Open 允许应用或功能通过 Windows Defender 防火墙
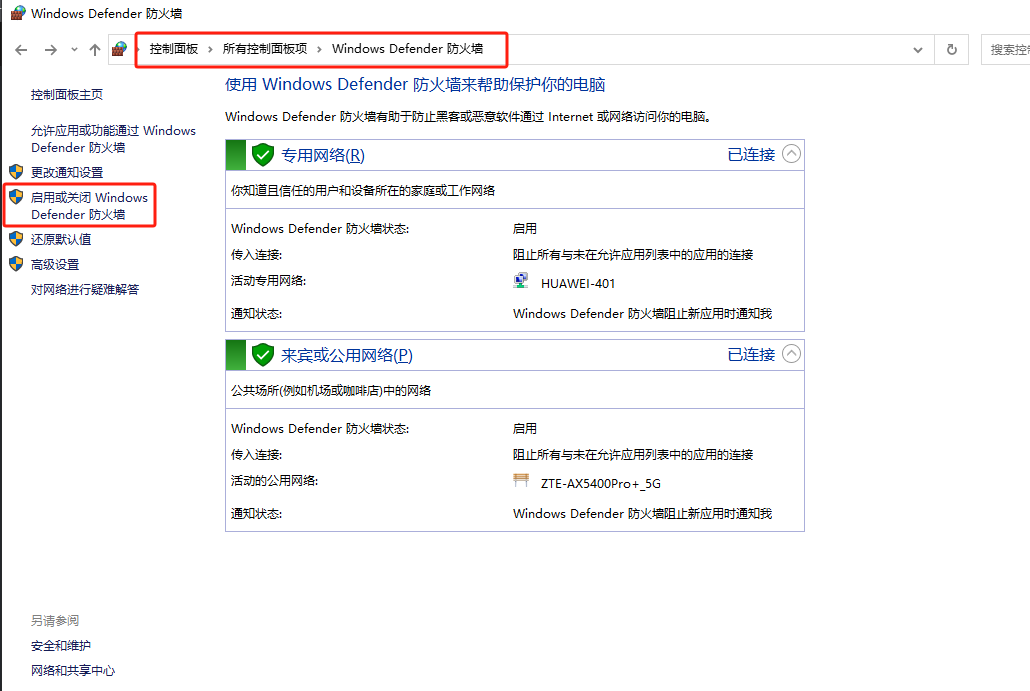This screenshot has width=1030, height=691. click(113, 139)
